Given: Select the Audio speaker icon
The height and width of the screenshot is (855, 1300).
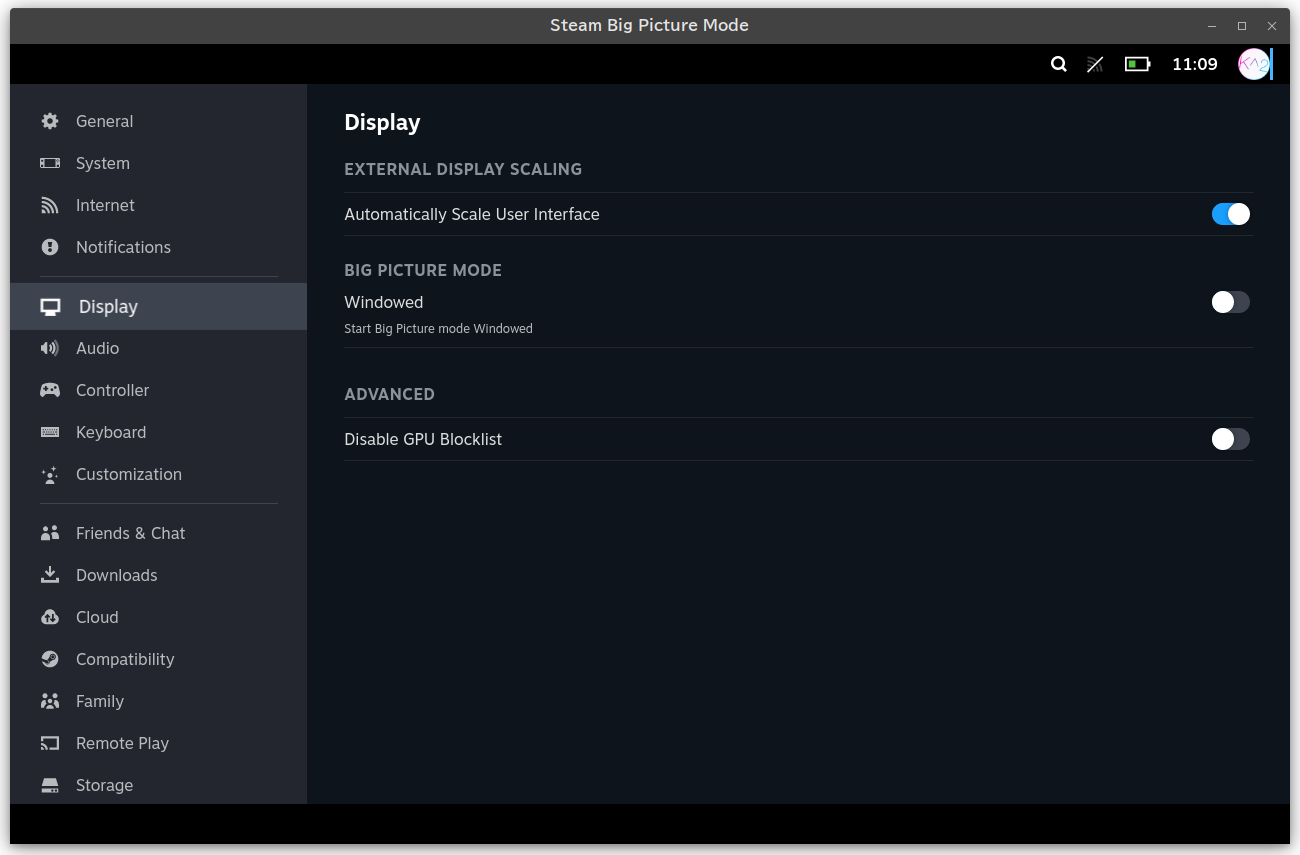Looking at the screenshot, I should (49, 348).
